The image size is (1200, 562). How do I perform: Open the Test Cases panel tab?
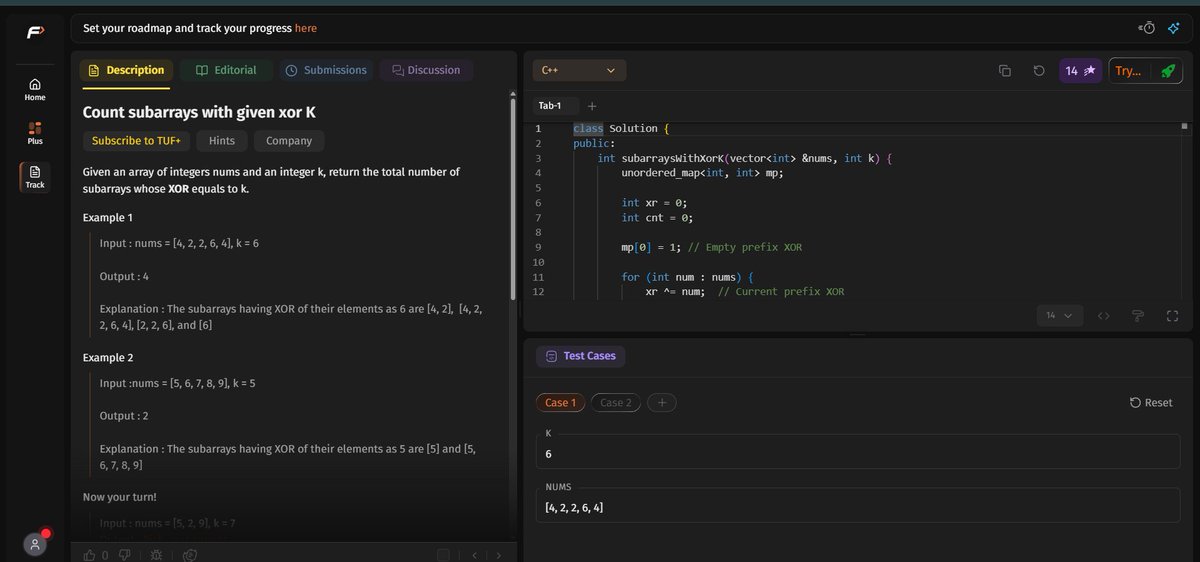pos(581,356)
